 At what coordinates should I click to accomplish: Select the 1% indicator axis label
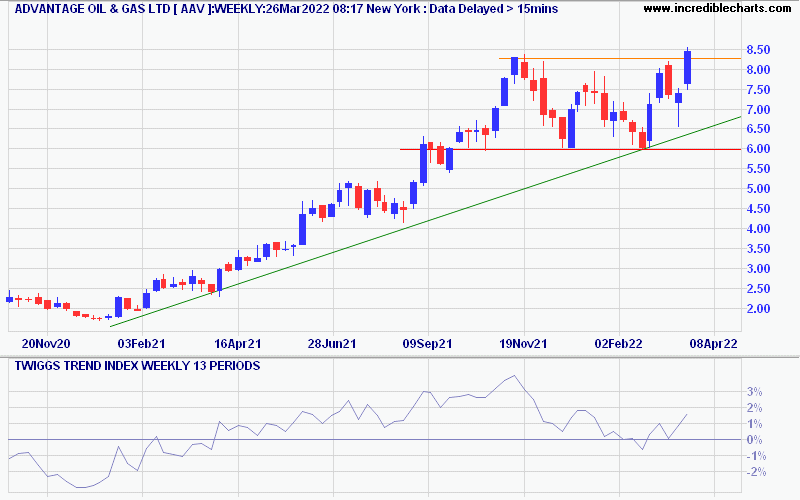pyautogui.click(x=755, y=424)
